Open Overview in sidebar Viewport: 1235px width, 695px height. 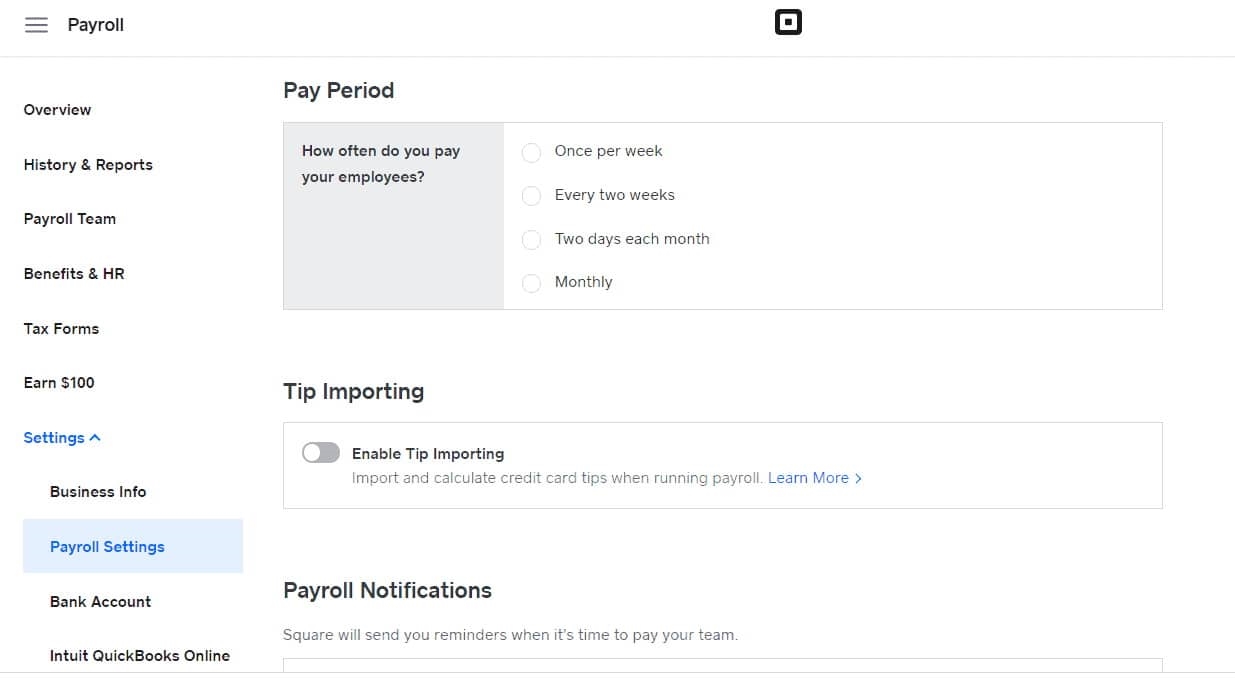point(57,110)
